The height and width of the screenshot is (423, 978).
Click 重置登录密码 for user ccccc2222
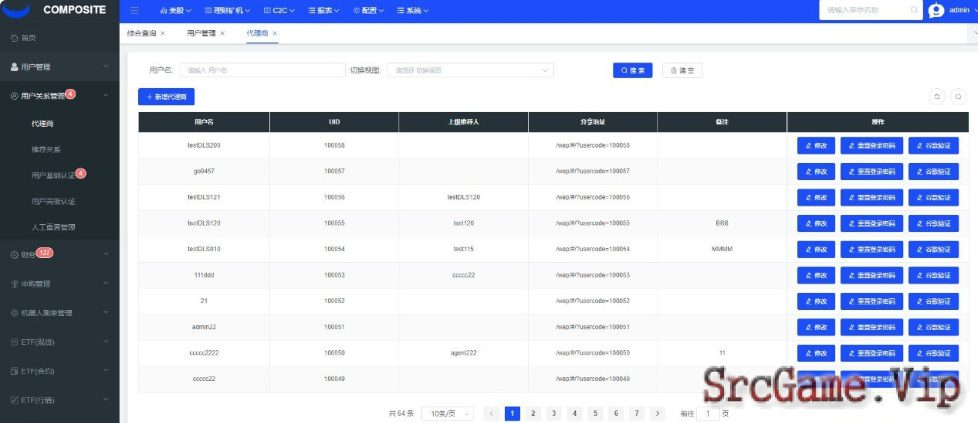(871, 353)
